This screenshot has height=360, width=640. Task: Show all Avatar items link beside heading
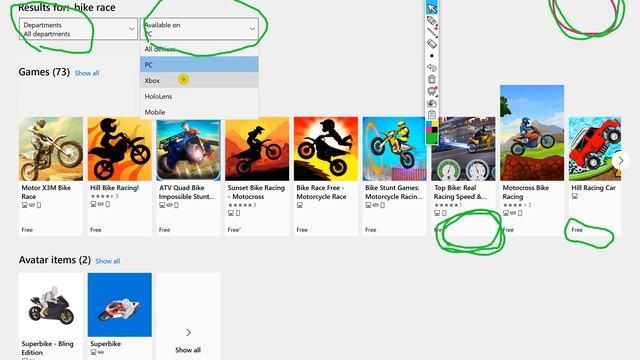pyautogui.click(x=108, y=261)
